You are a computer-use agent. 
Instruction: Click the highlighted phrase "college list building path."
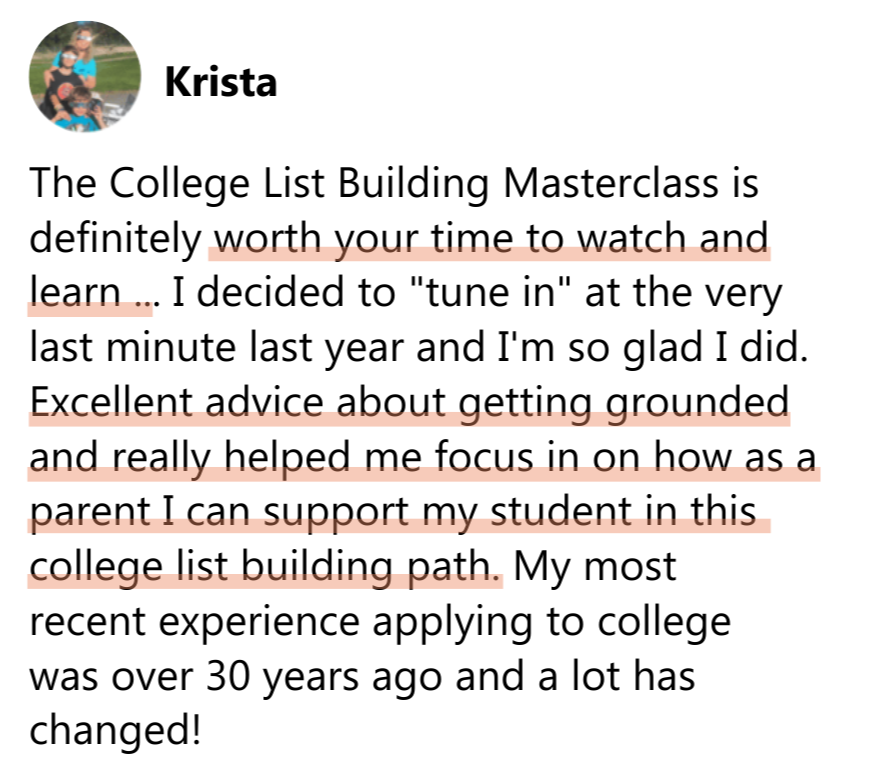coord(265,566)
